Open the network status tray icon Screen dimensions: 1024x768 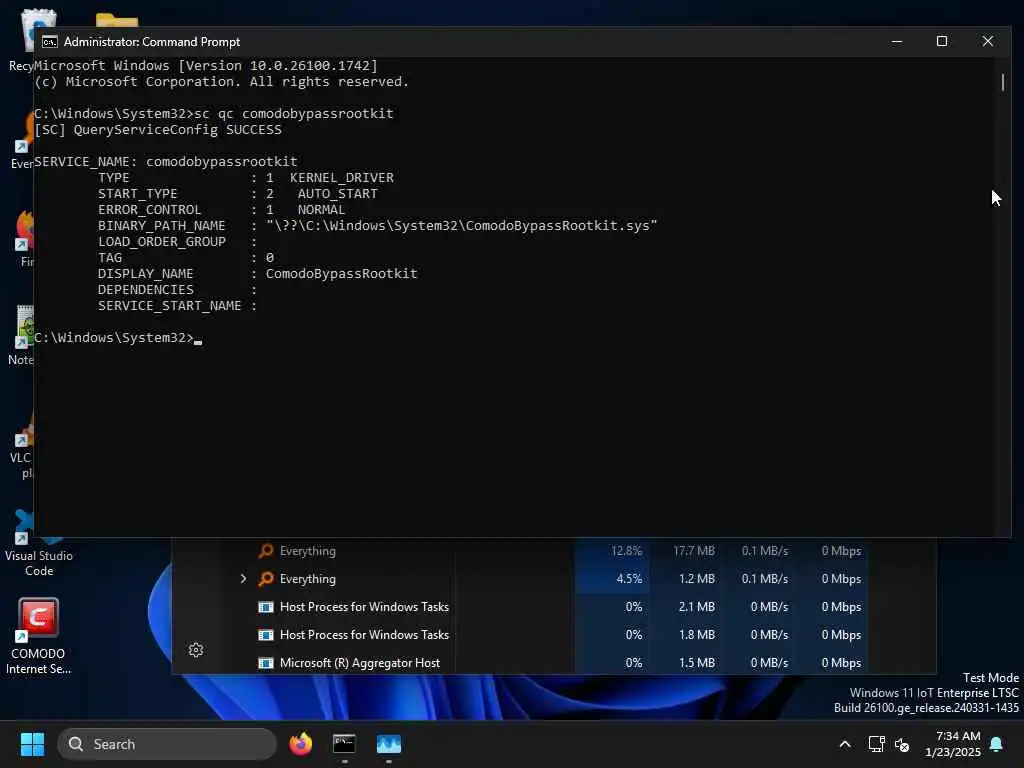coord(876,744)
